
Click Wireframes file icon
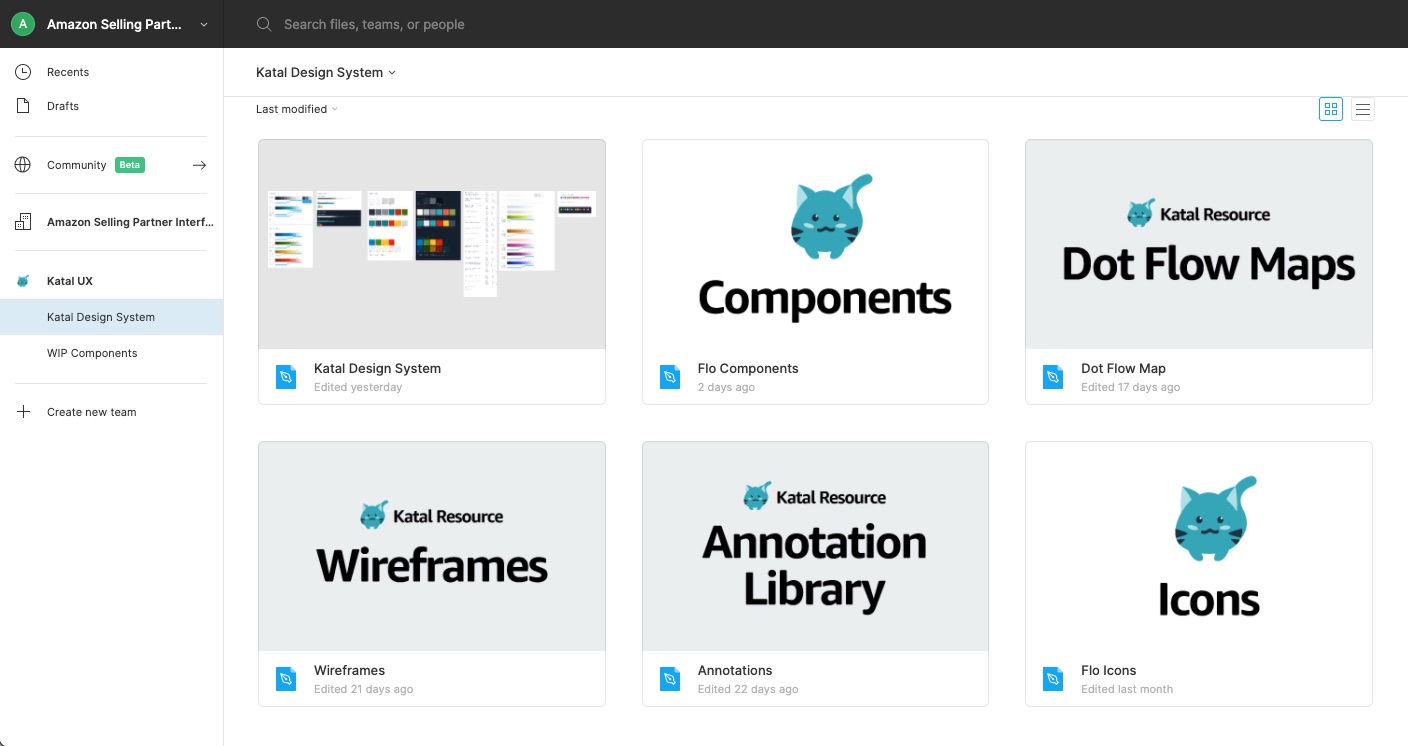pos(286,679)
